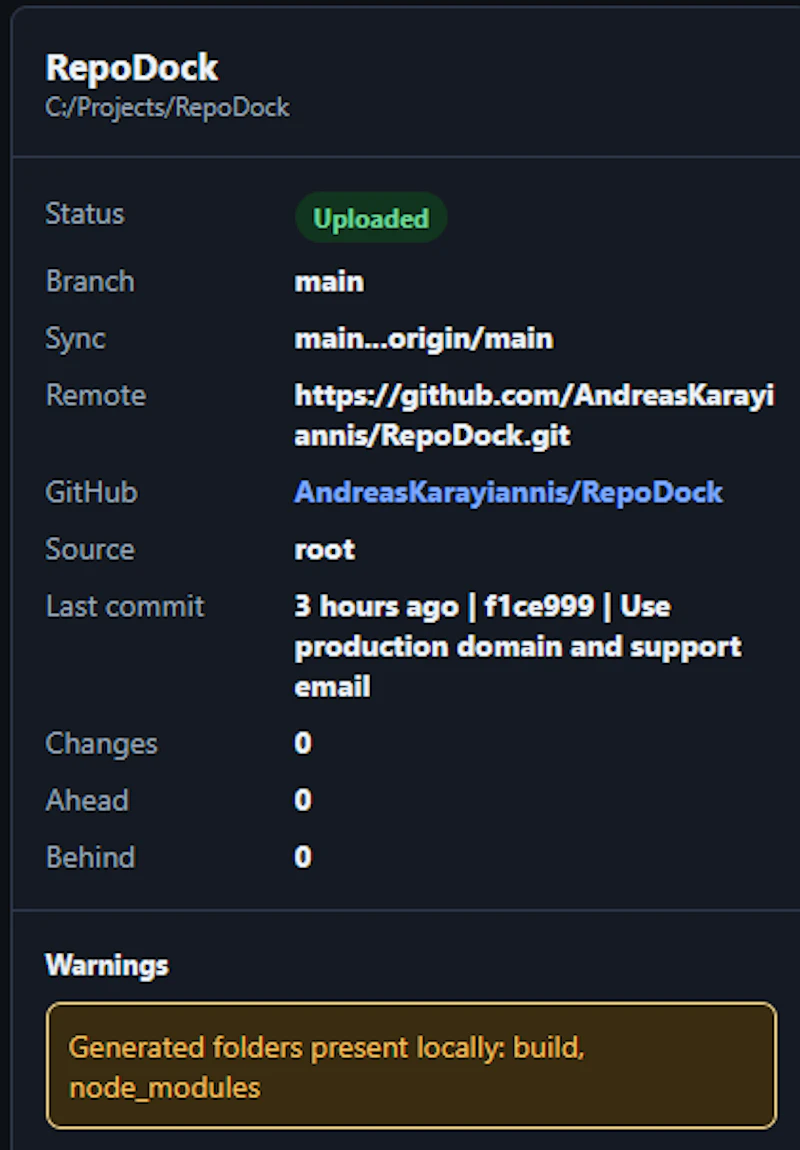Click the Ahead label
This screenshot has height=1150, width=800.
click(87, 800)
